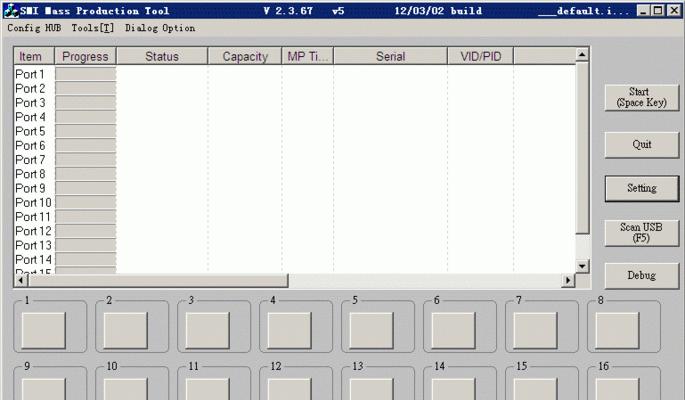Click port slot 2 indicator box
Viewport: 685px width, 400px height.
(x=125, y=331)
